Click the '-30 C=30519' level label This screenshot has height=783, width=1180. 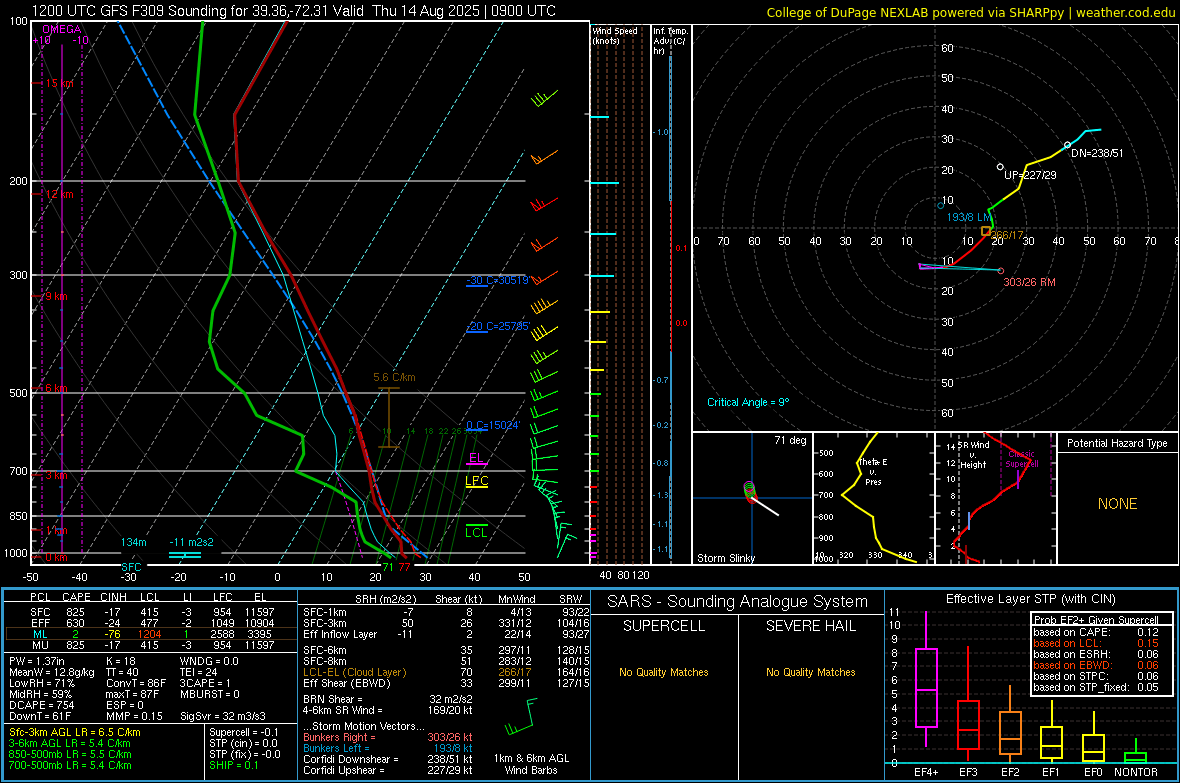click(x=497, y=280)
